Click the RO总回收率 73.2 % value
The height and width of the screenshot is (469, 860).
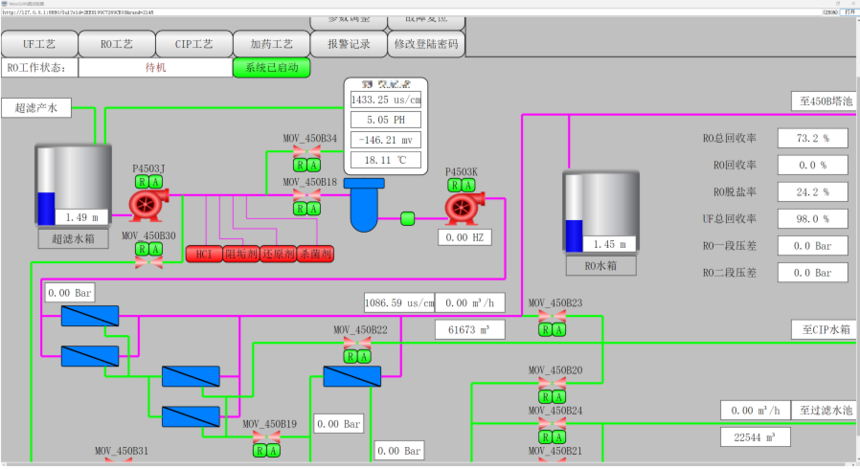(813, 138)
